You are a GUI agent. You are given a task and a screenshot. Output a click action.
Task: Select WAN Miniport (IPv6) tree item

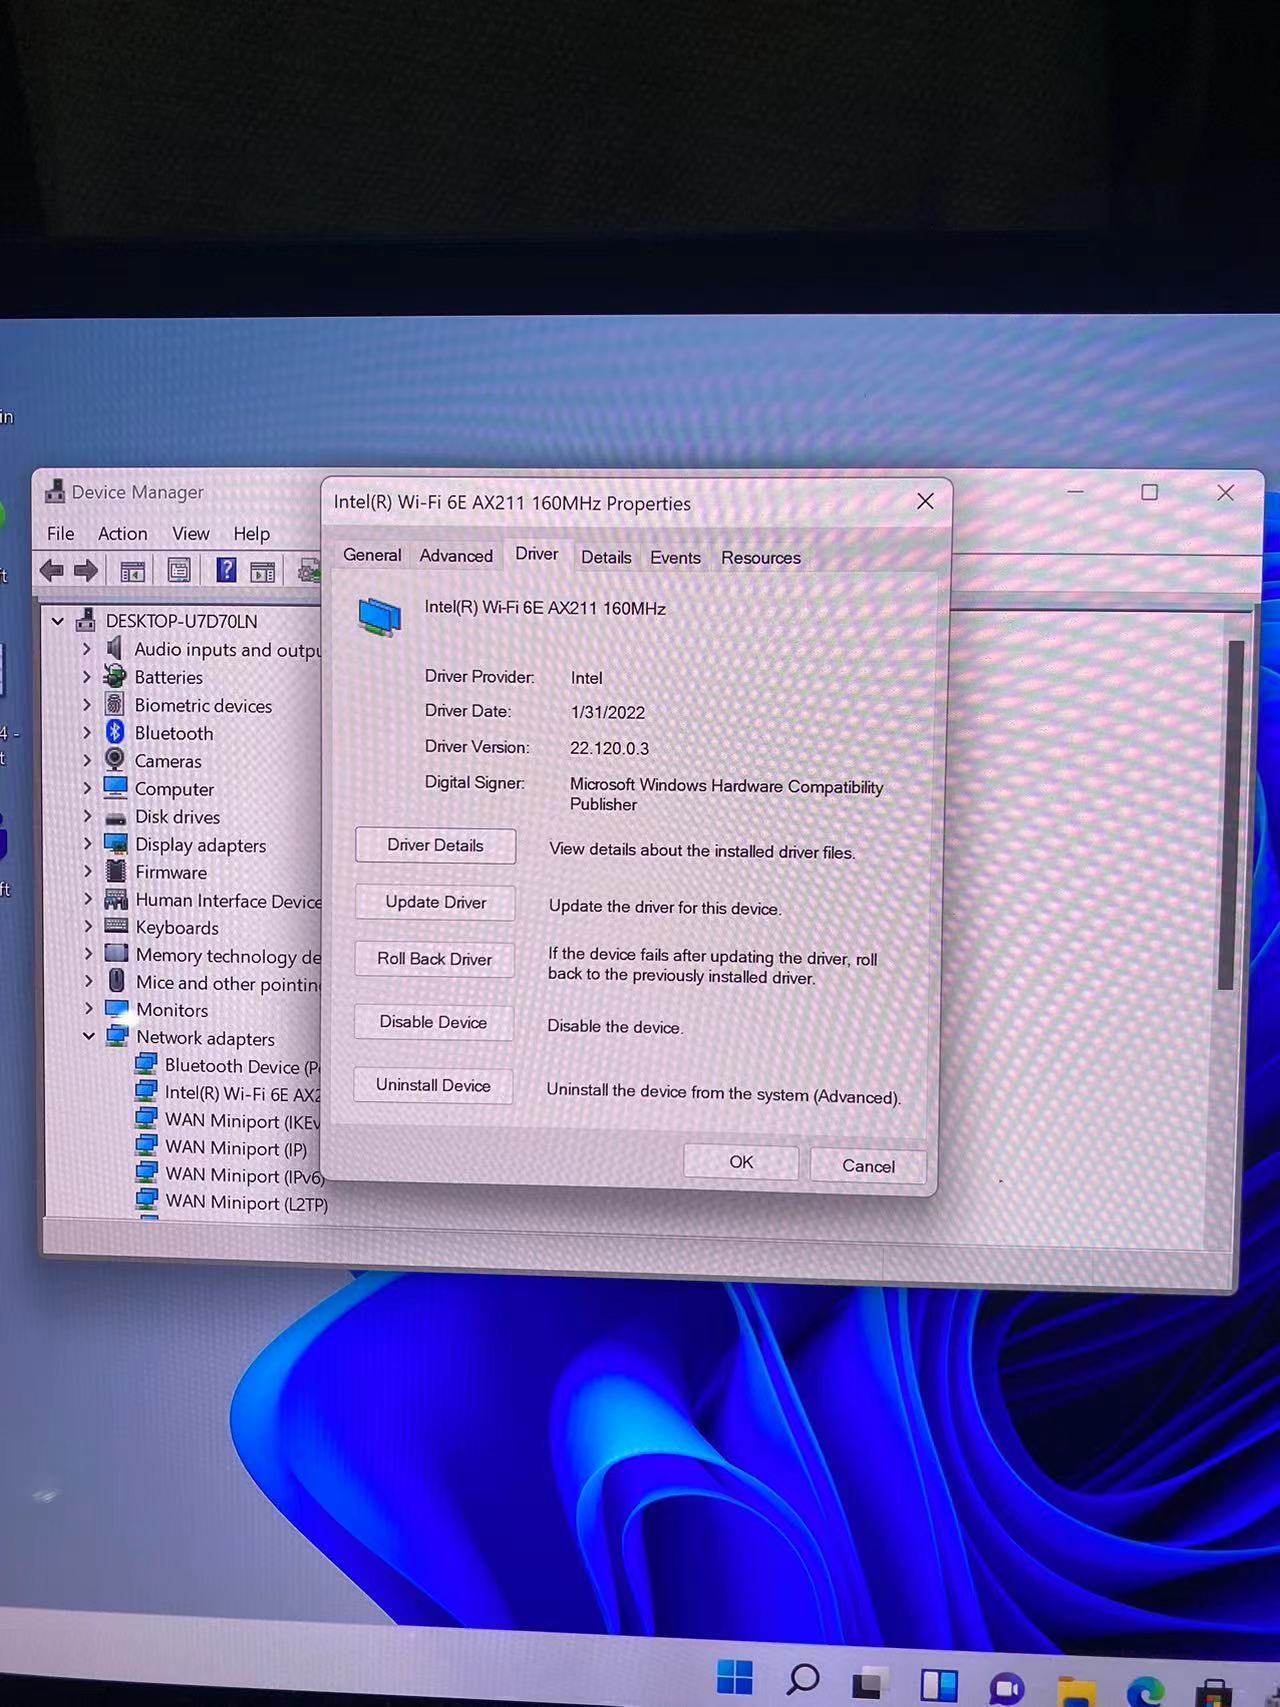coord(245,1175)
